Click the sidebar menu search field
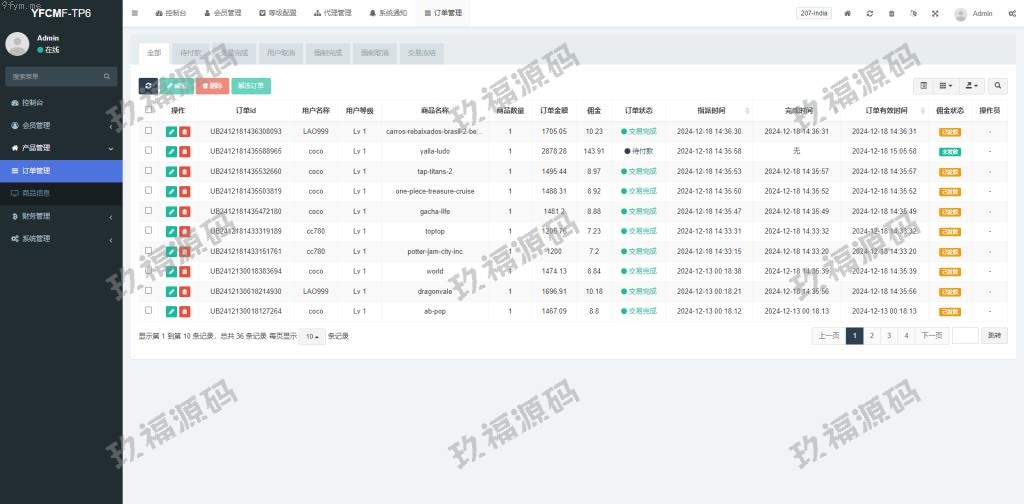The image size is (1024, 504). (55, 76)
